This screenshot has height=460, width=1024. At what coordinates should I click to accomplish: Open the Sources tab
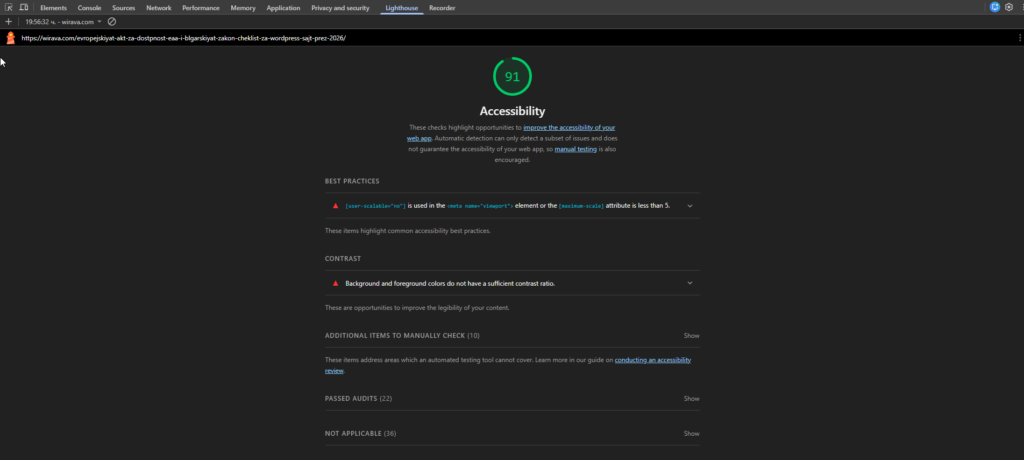point(123,8)
